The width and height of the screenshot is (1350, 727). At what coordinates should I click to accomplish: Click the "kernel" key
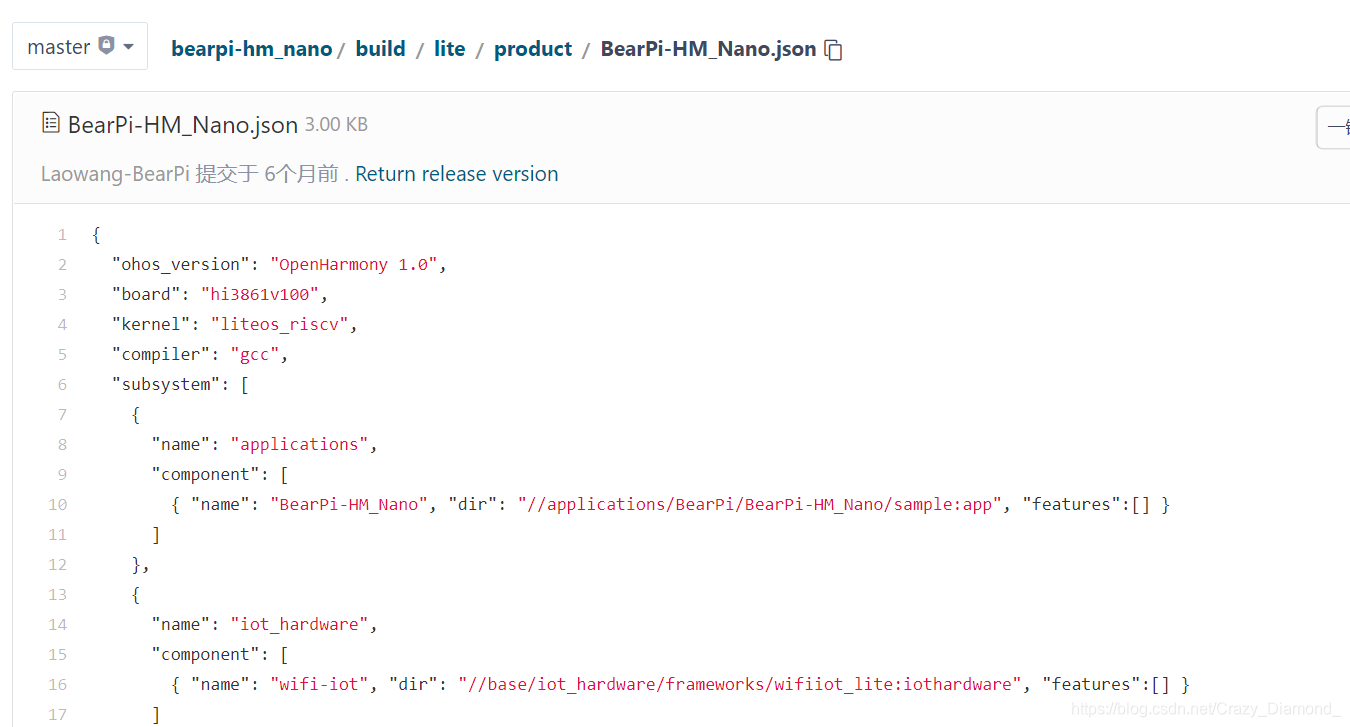coord(151,325)
